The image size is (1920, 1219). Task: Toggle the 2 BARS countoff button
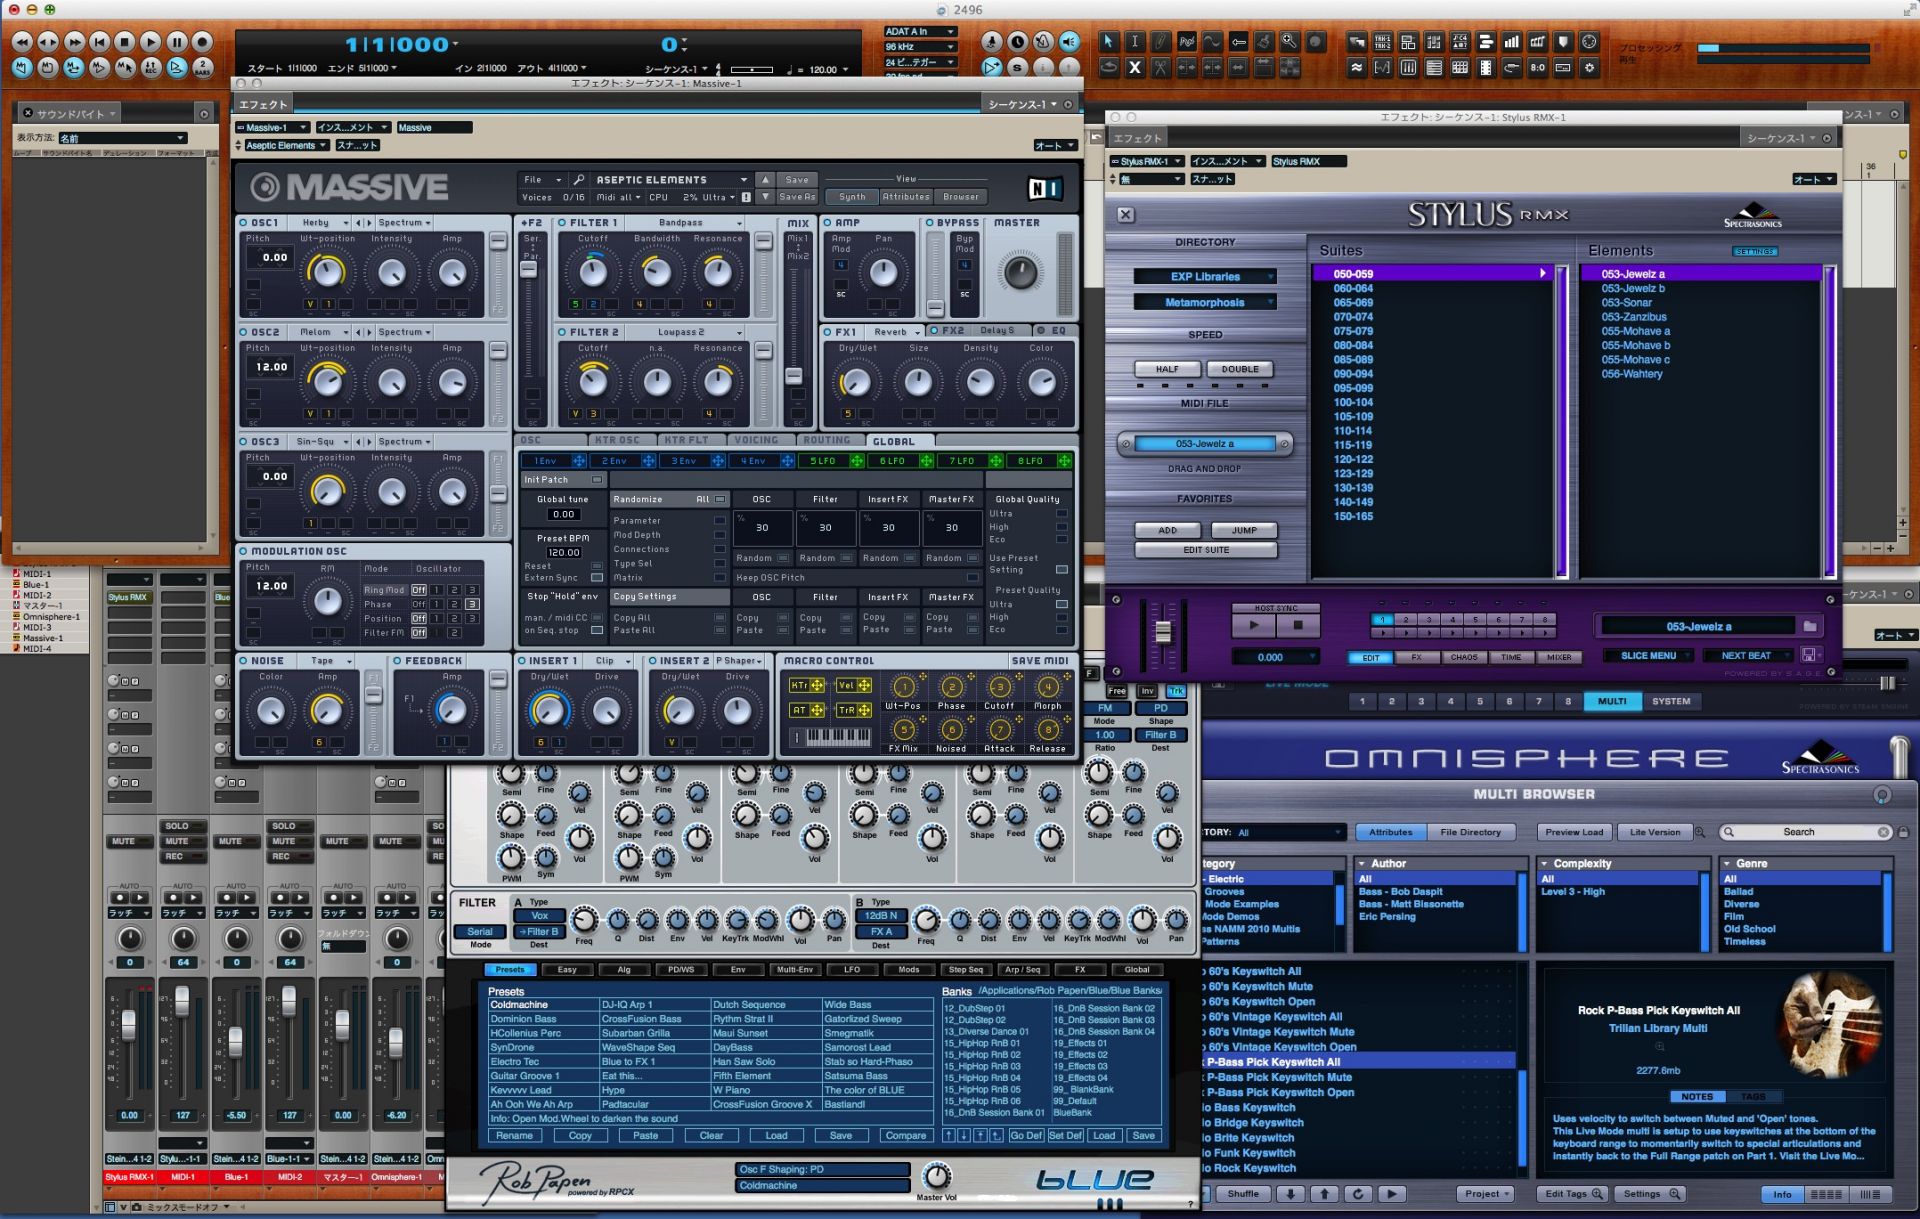click(202, 68)
